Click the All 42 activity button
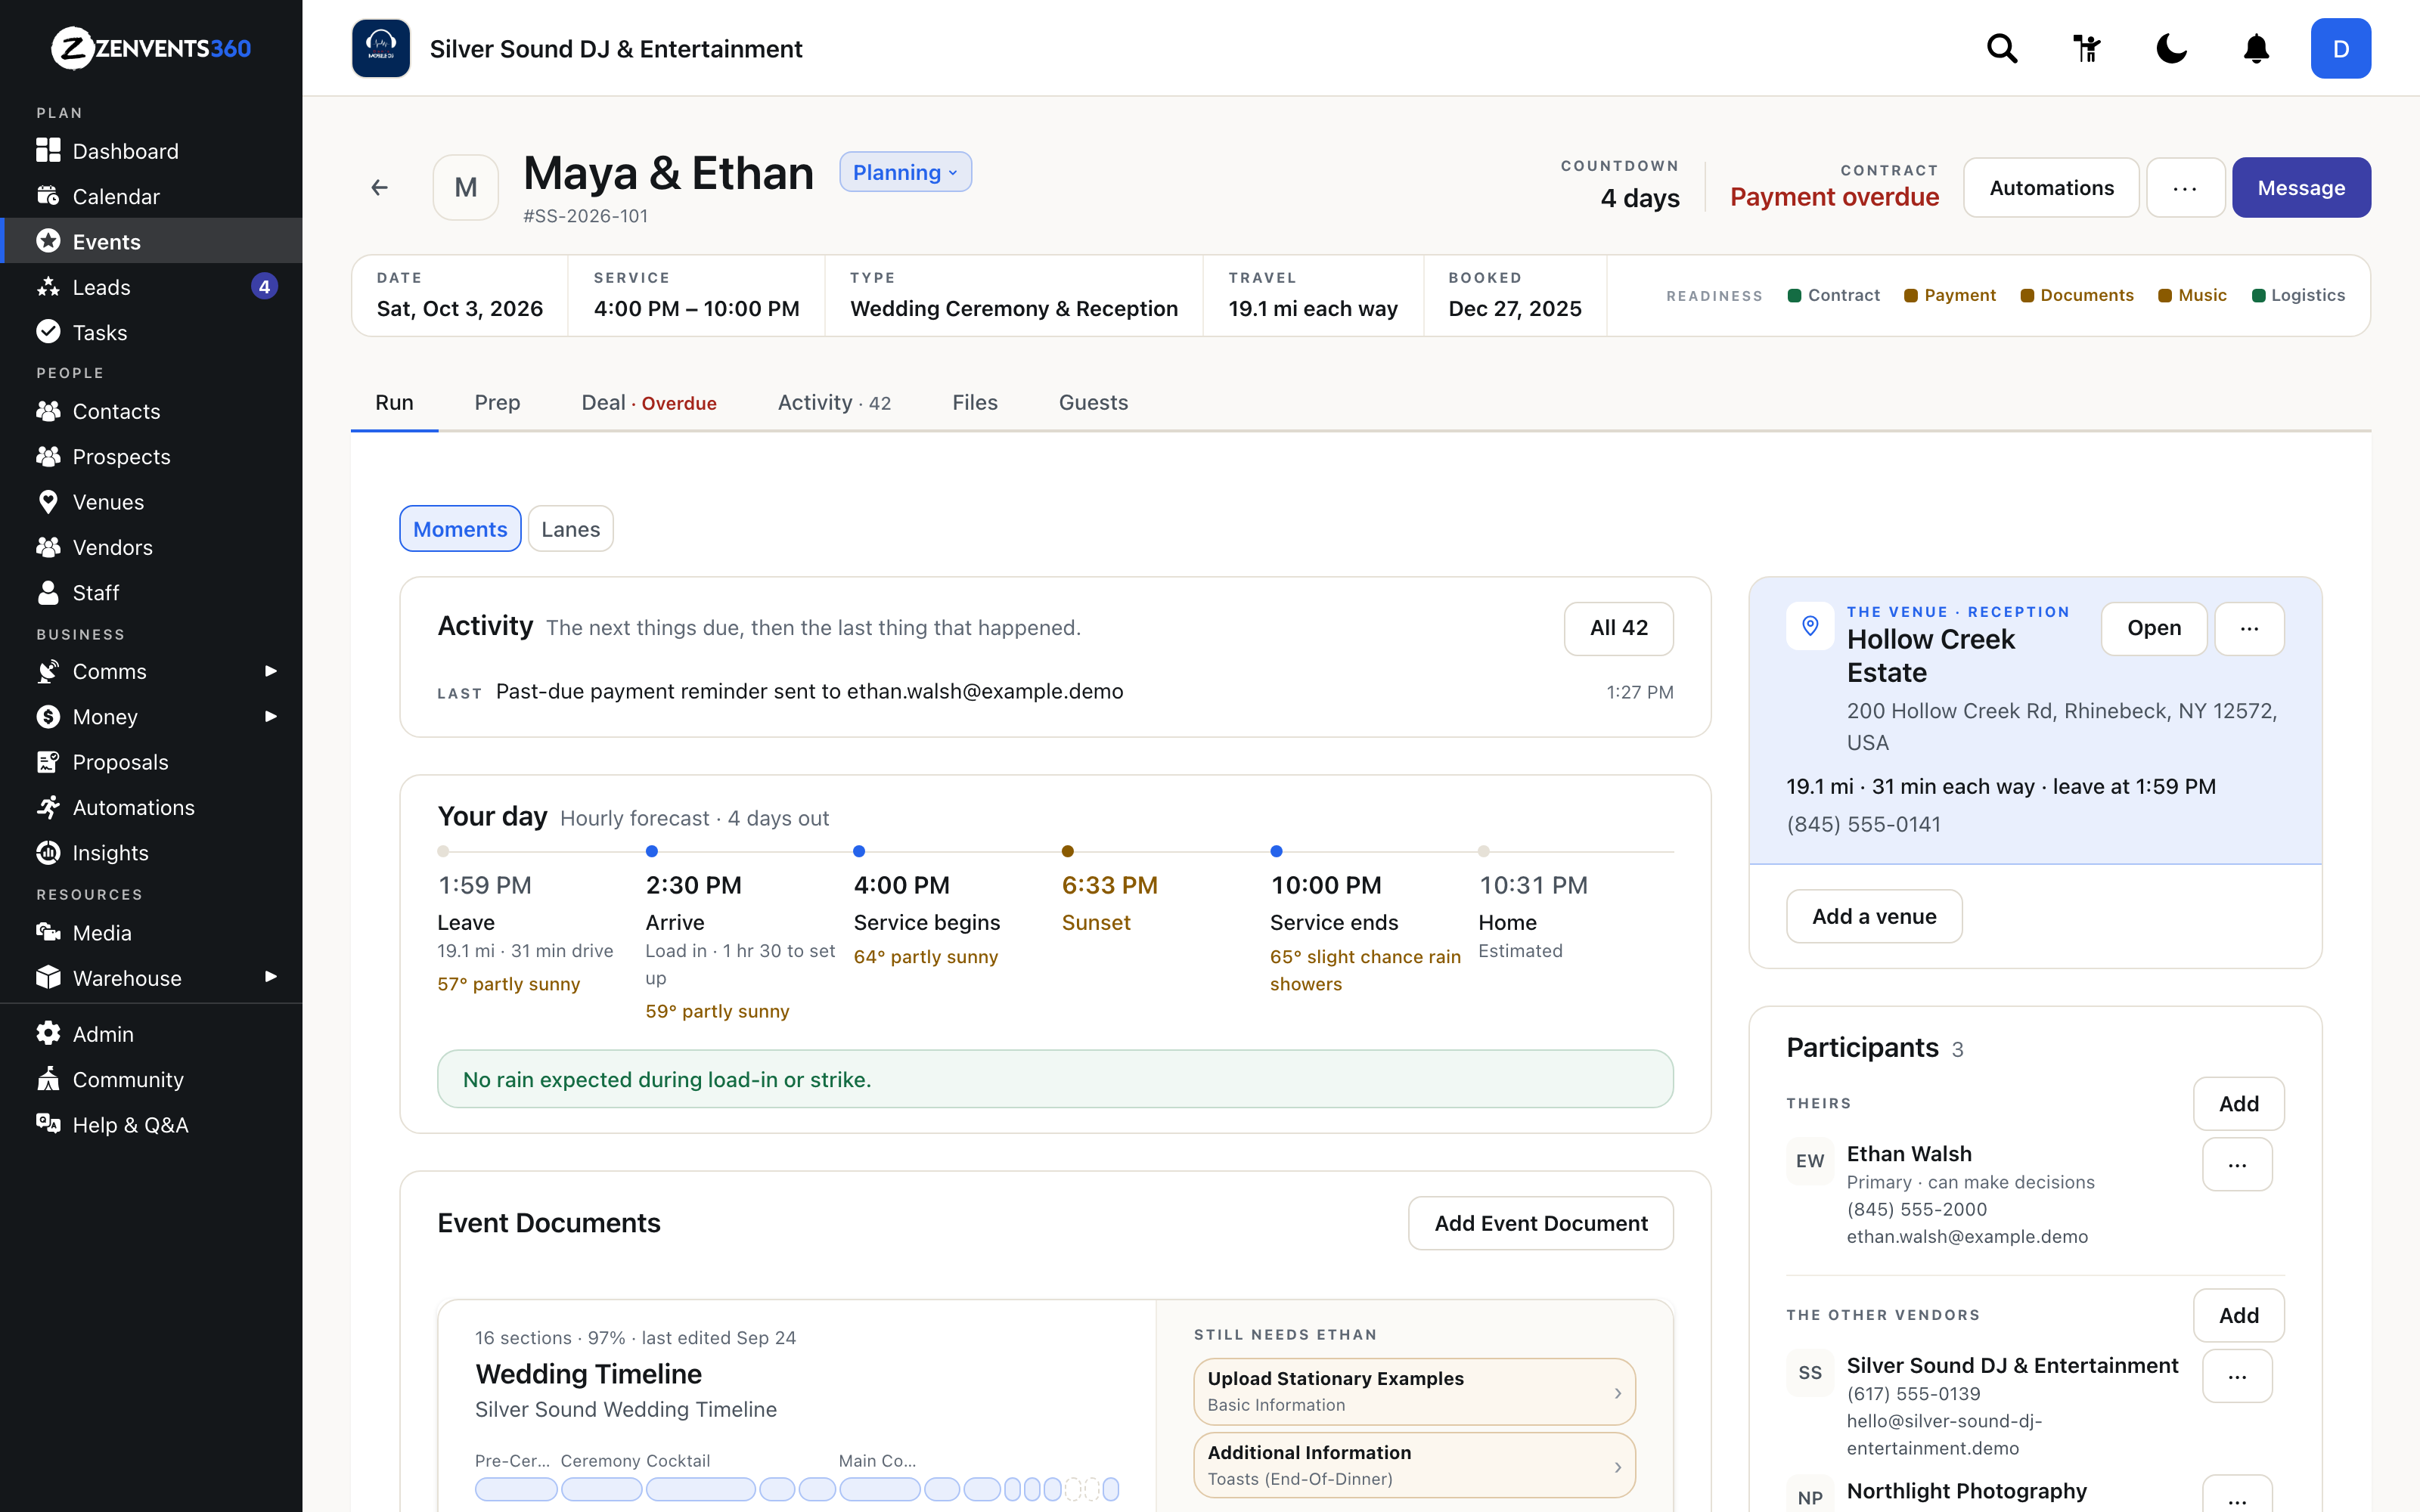This screenshot has width=2420, height=1512. [1618, 628]
